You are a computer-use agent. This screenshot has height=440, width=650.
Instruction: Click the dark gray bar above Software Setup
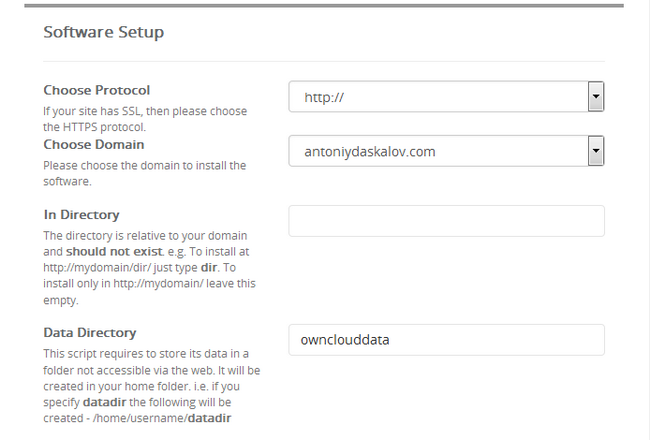point(324,5)
